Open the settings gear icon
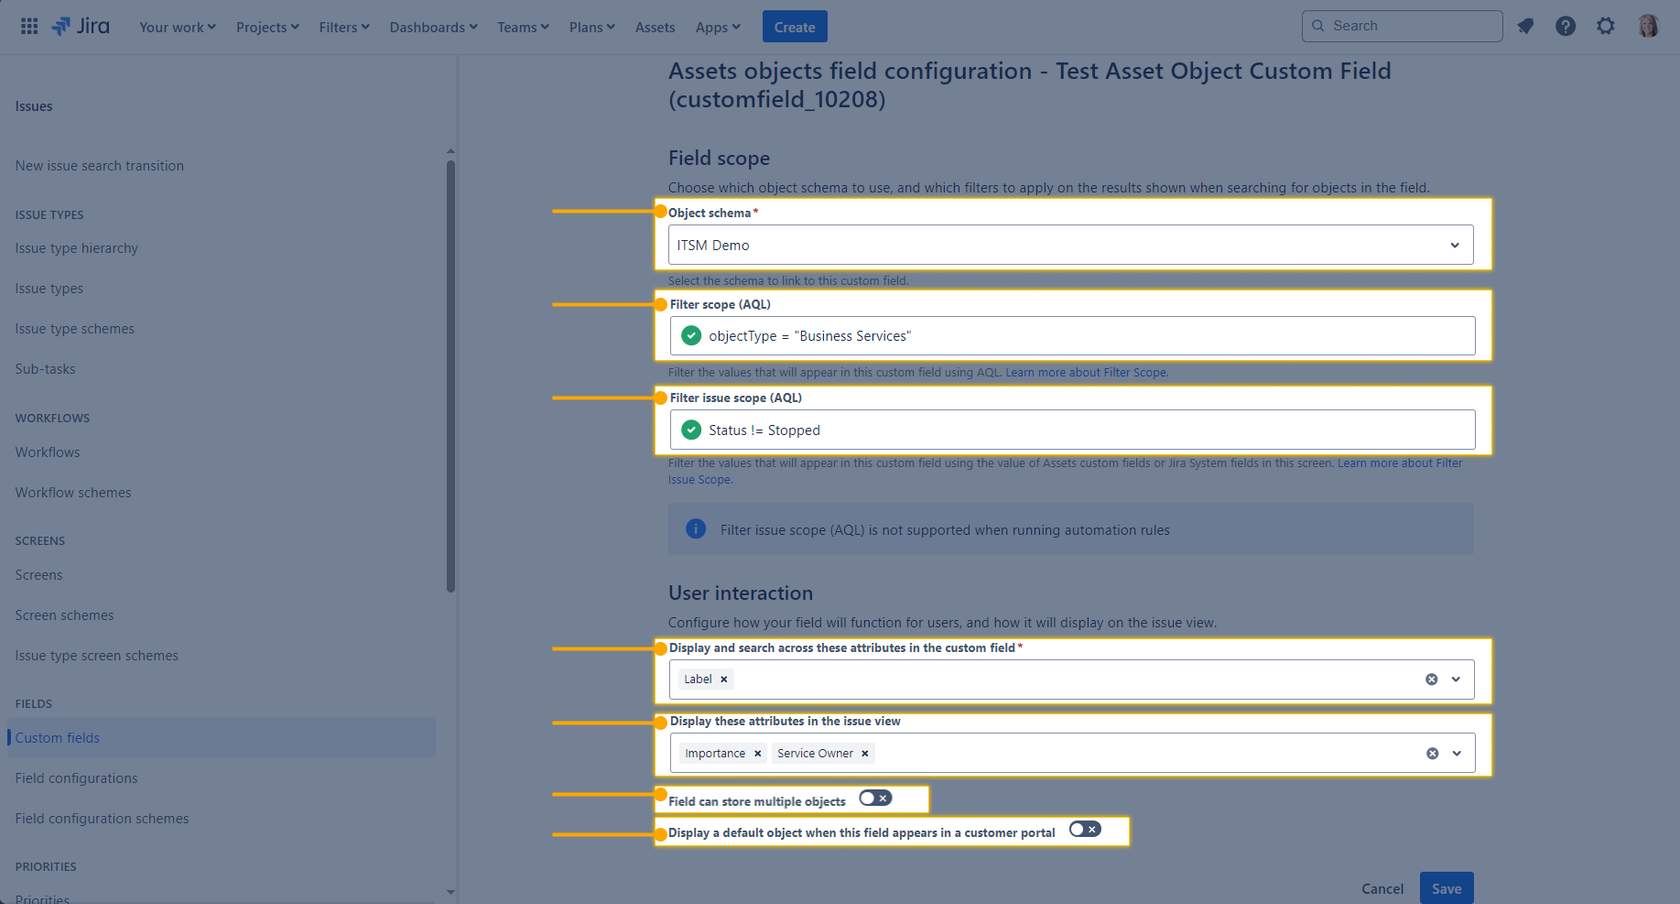 [1605, 26]
